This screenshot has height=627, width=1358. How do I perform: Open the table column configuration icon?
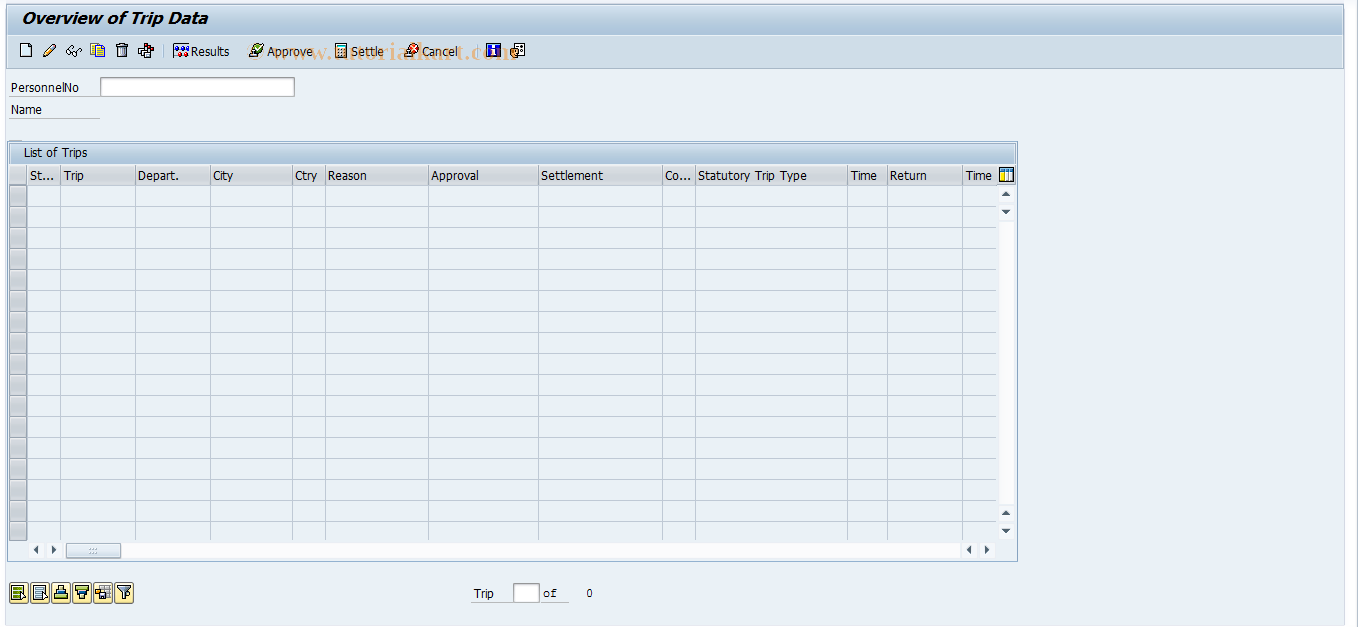coord(1006,175)
